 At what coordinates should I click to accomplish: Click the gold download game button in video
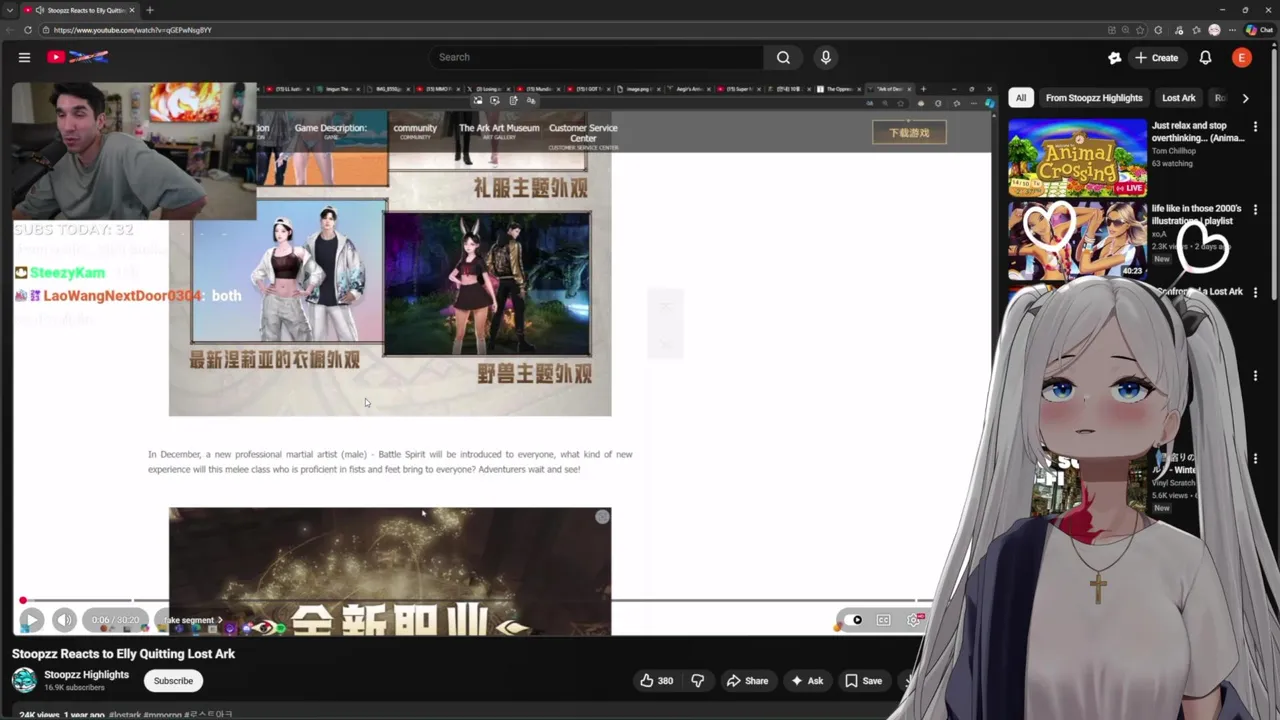pos(909,133)
